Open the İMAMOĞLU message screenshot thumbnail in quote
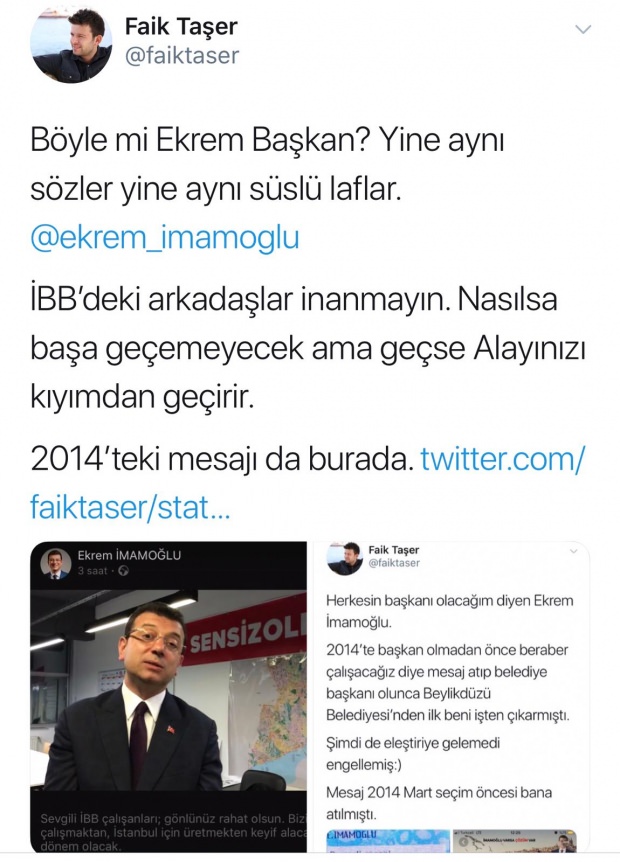Image resolution: width=620 pixels, height=862 pixels. 388,841
